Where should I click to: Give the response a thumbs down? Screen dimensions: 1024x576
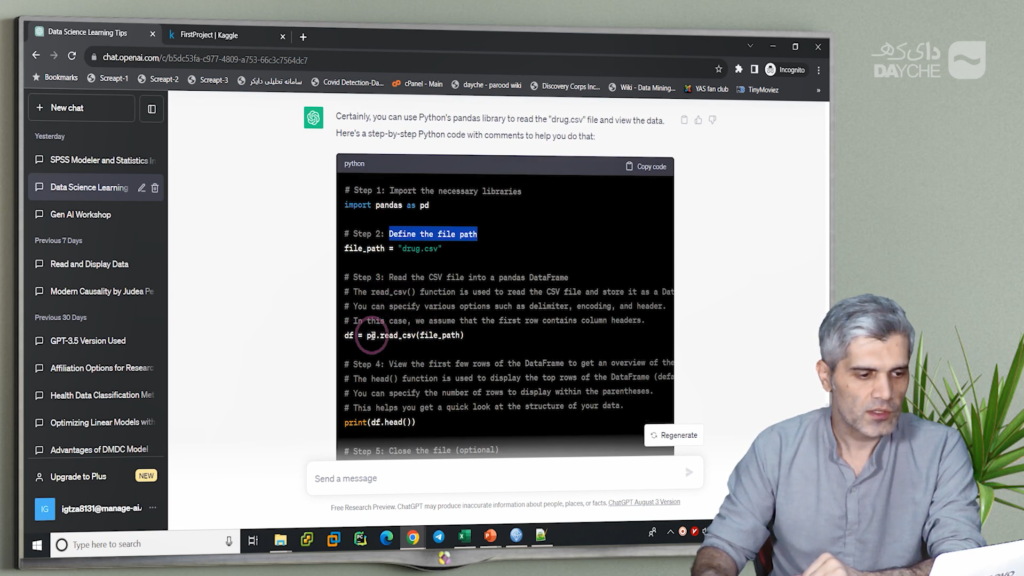pyautogui.click(x=712, y=120)
